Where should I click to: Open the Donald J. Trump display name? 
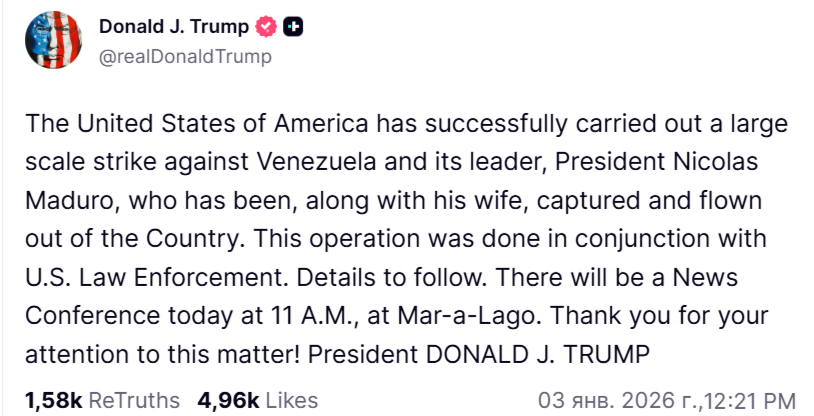click(x=176, y=29)
